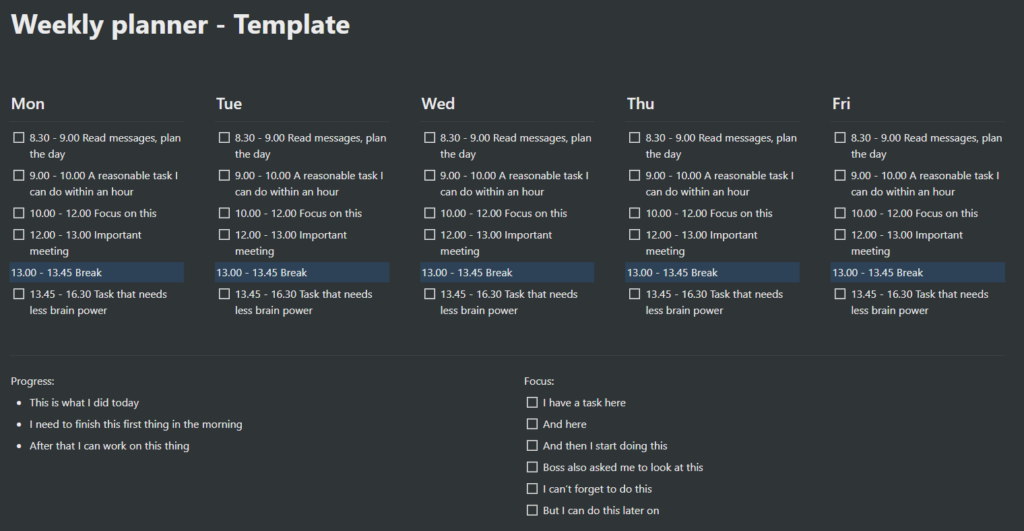Tick 'But I can do this later on'
Image resolution: width=1024 pixels, height=531 pixels.
(532, 510)
